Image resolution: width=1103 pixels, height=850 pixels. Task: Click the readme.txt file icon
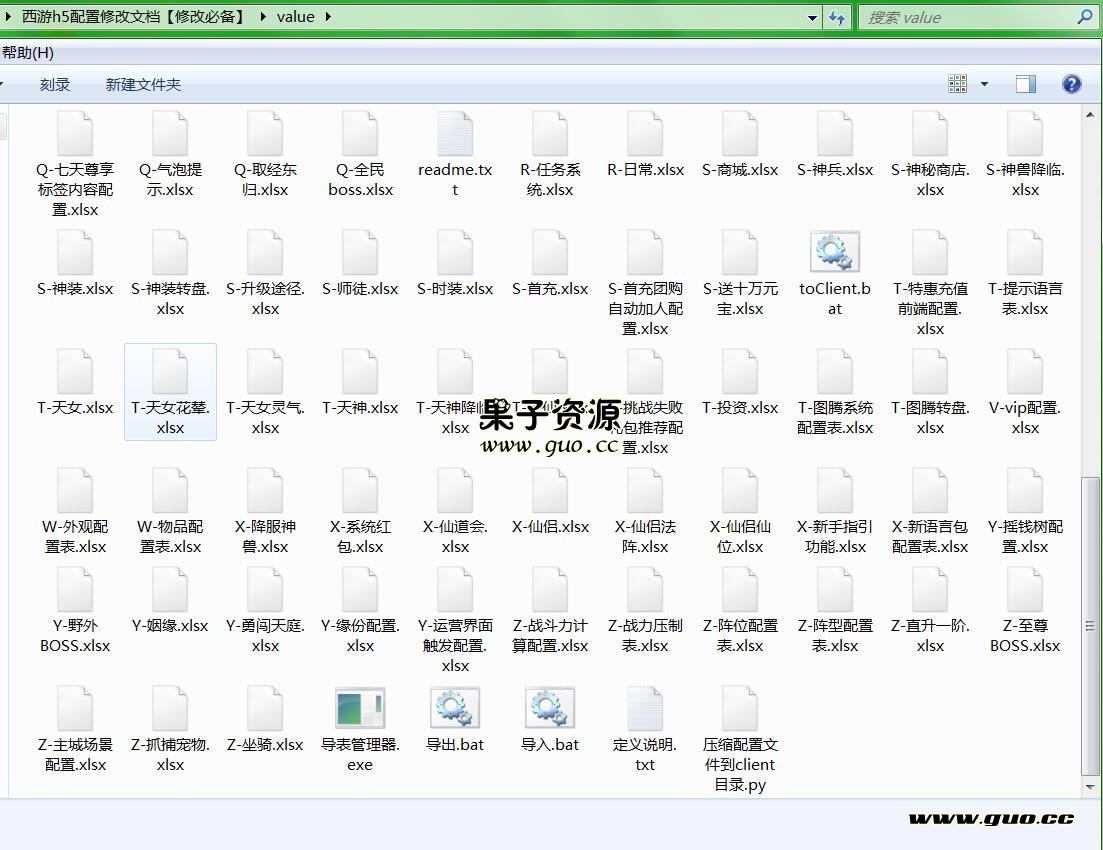(455, 135)
